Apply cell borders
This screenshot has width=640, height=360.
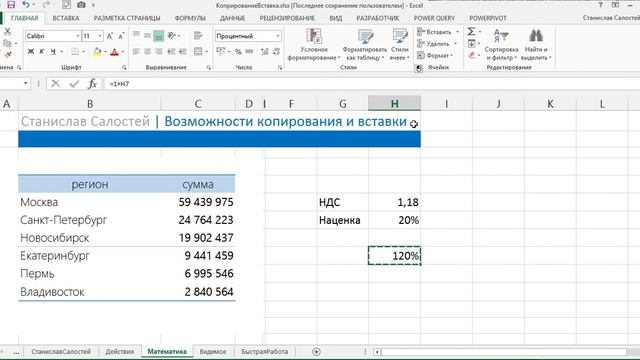pos(75,52)
